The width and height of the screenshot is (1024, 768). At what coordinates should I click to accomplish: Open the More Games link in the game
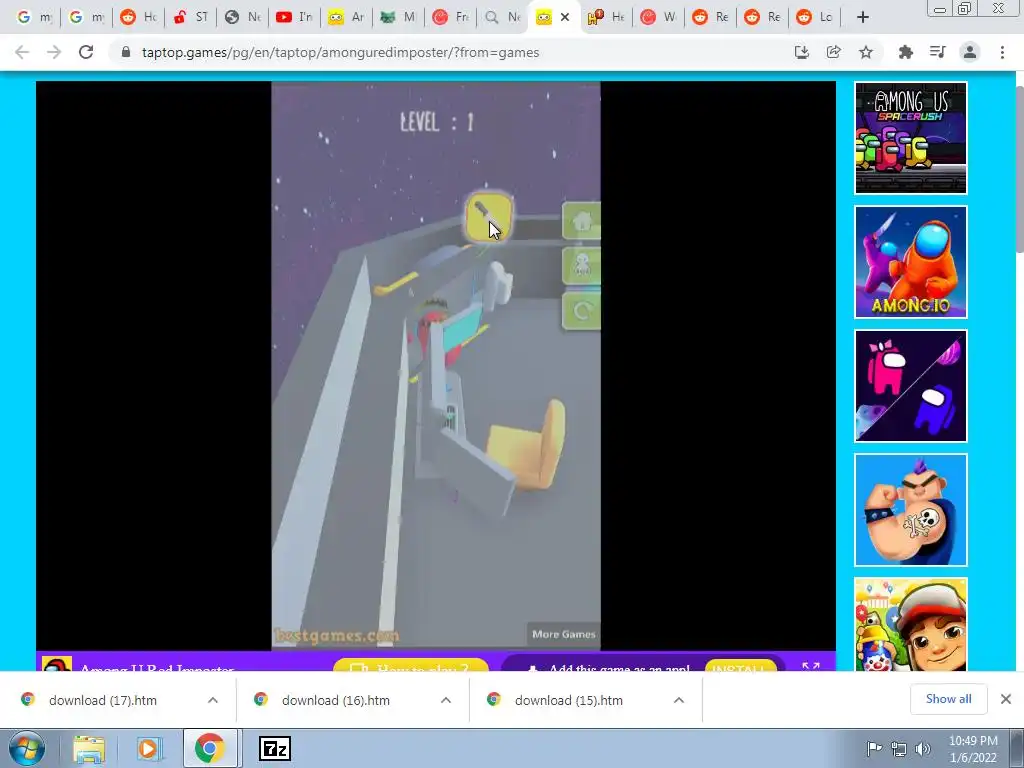(564, 634)
